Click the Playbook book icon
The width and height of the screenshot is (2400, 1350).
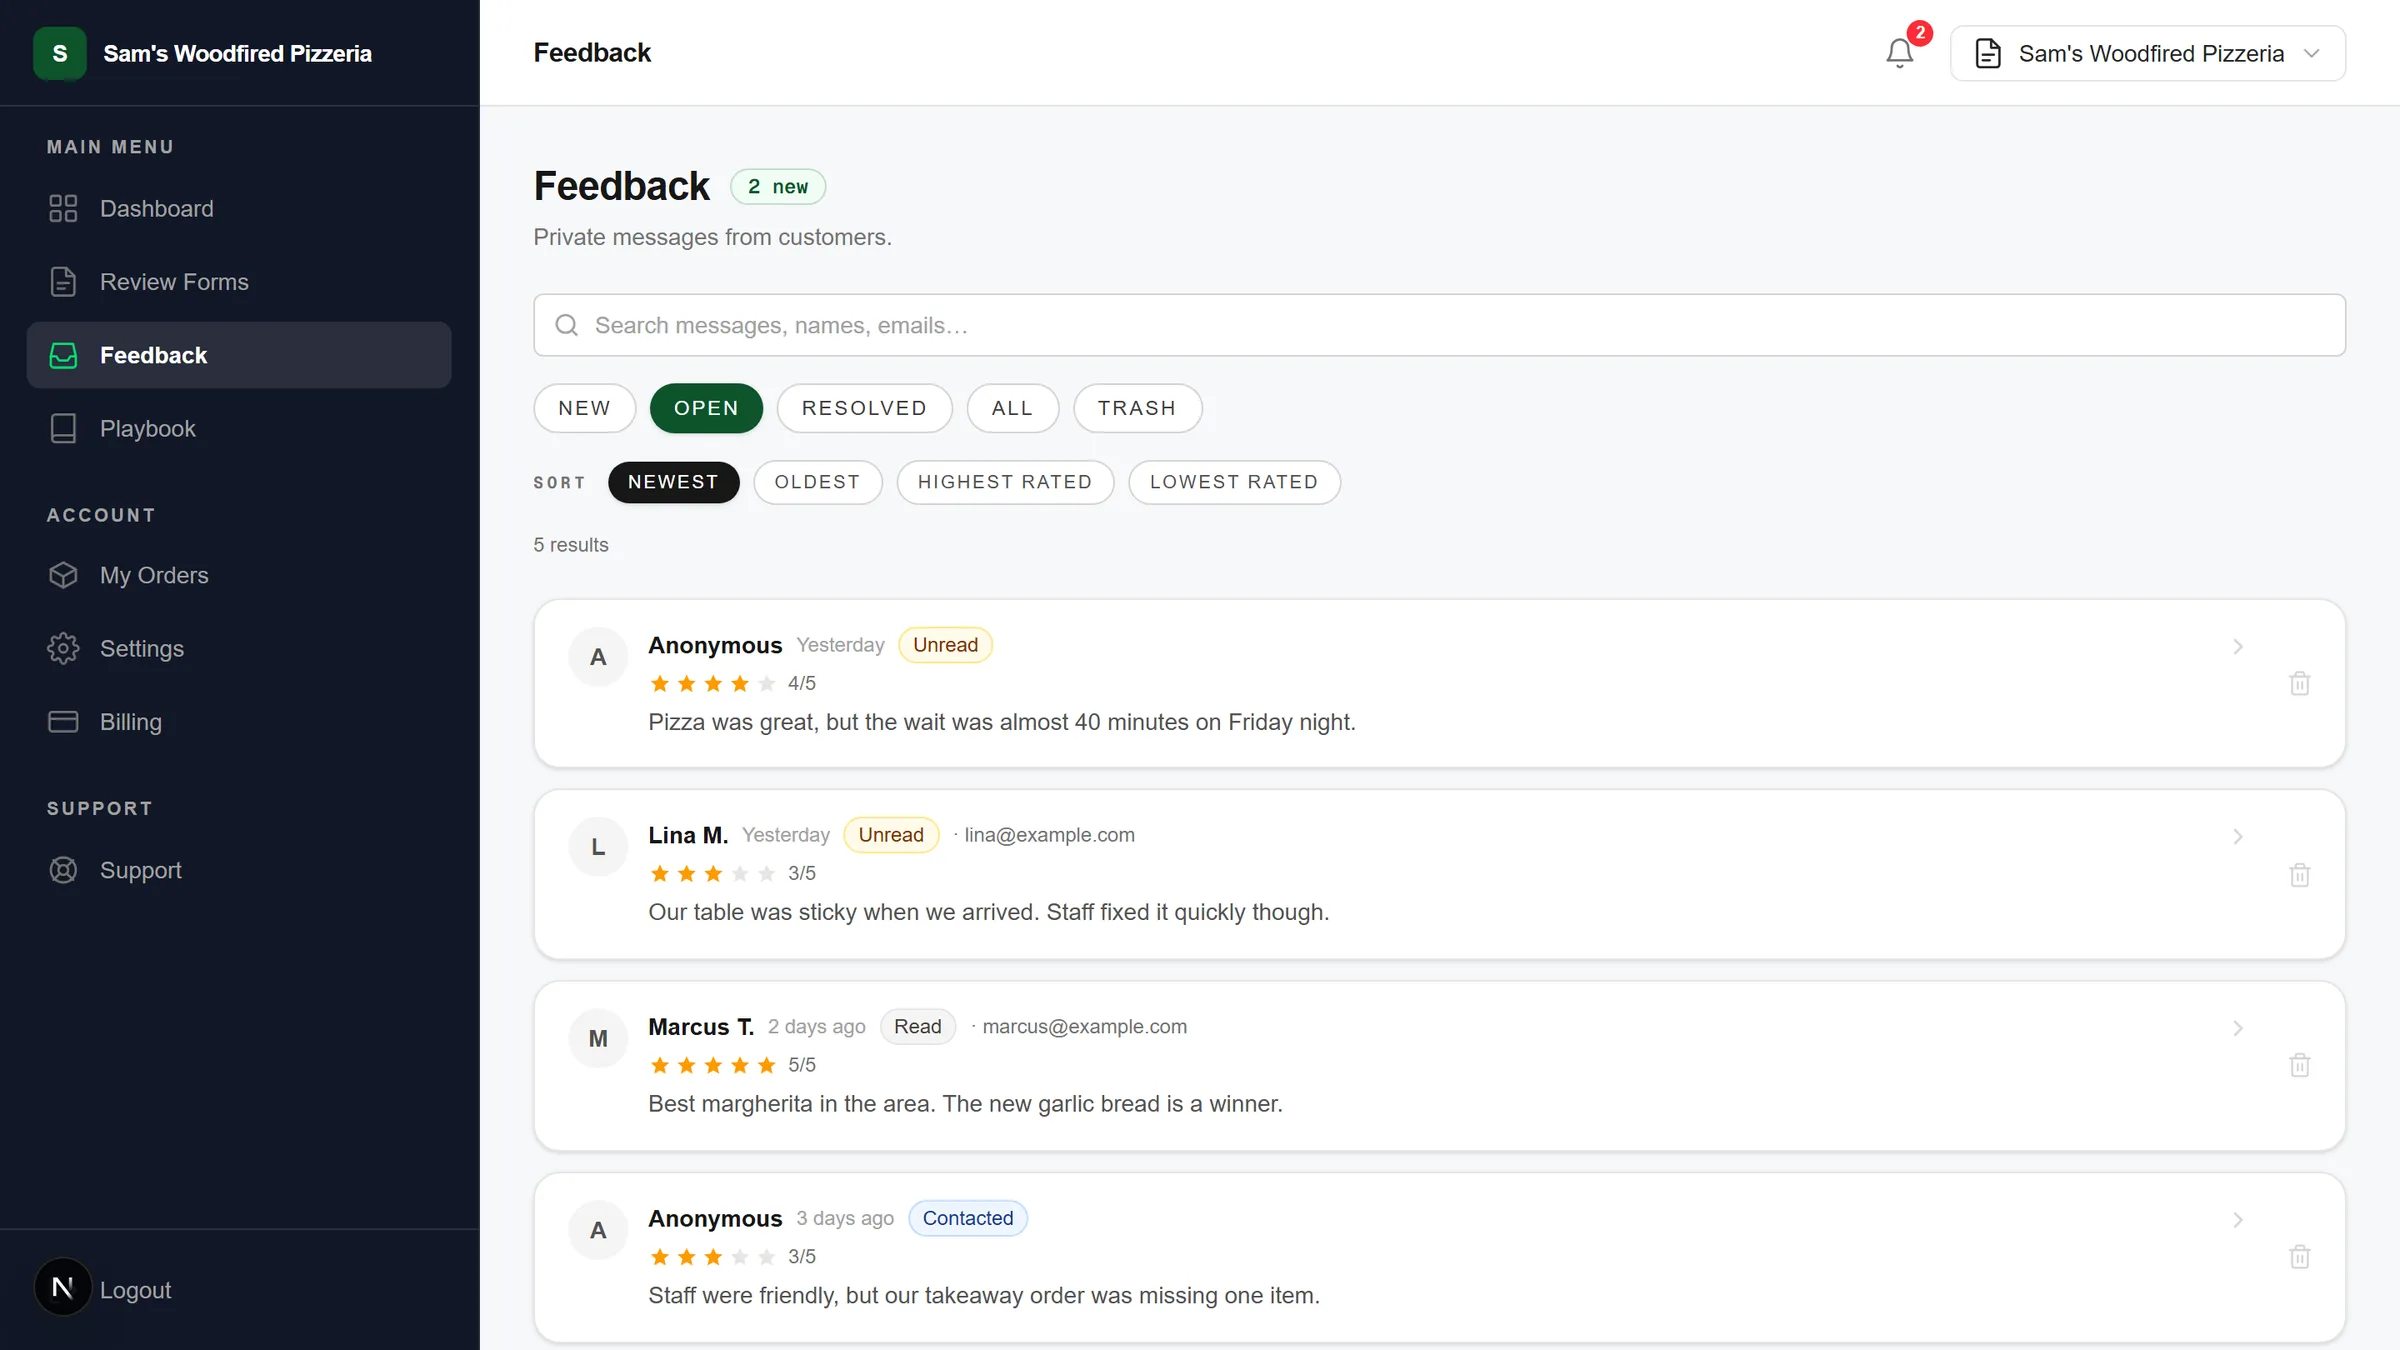tap(63, 428)
